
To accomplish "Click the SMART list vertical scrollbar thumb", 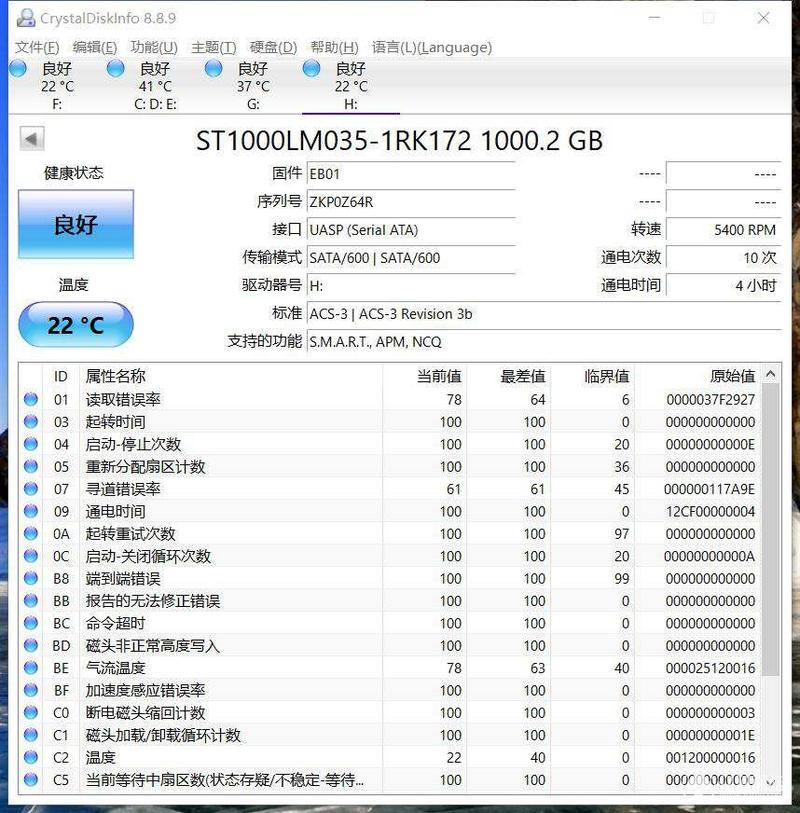I will coord(770,529).
